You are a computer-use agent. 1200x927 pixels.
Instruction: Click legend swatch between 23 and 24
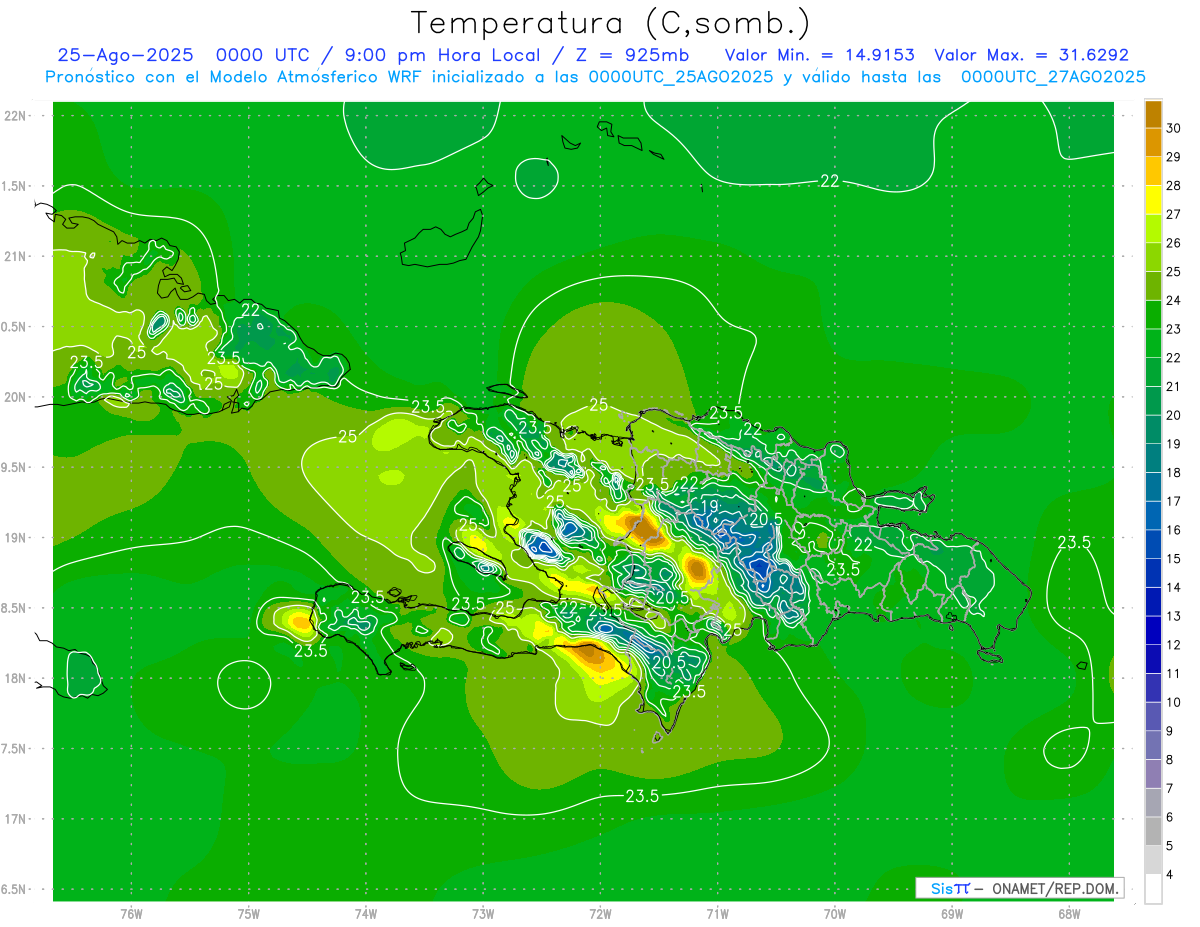coord(1153,315)
